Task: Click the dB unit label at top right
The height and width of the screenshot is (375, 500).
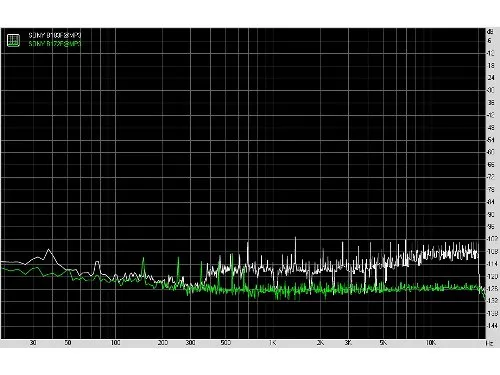Action: coord(490,32)
